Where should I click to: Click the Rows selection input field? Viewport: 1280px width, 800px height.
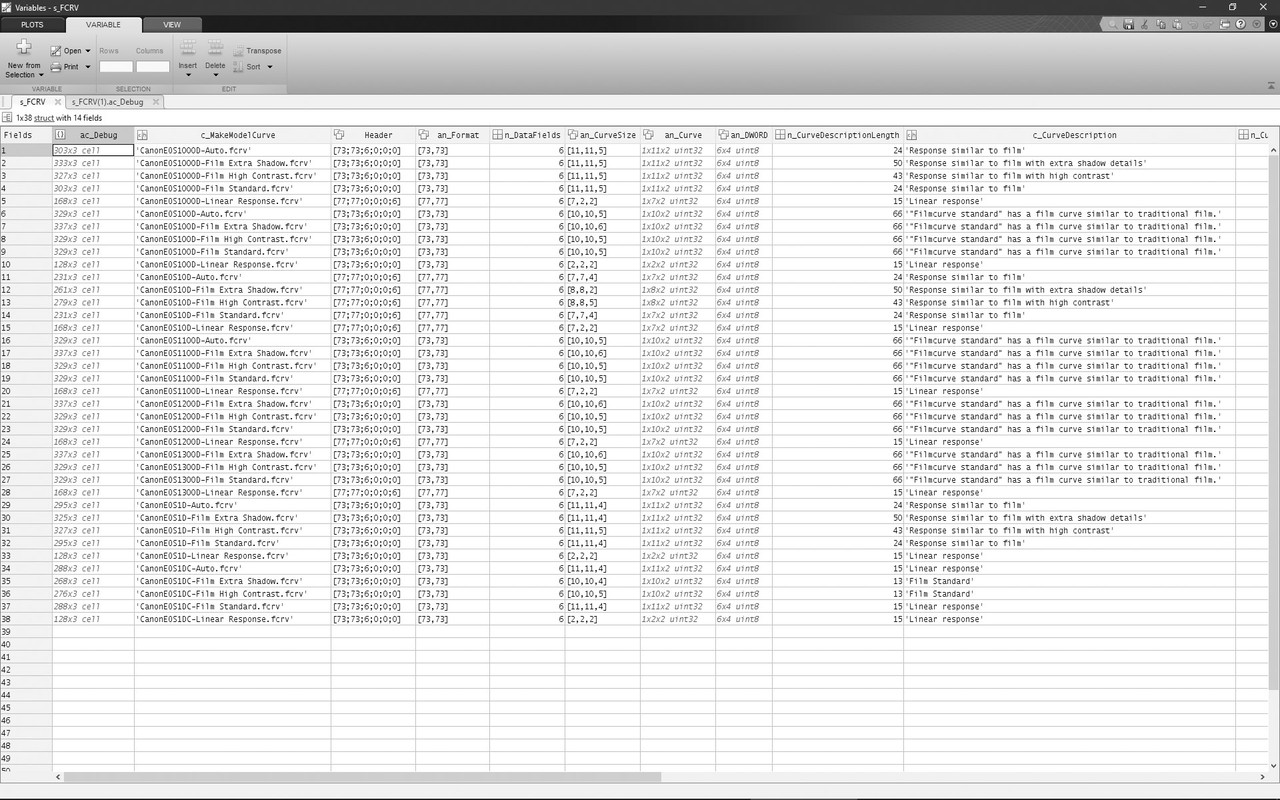pyautogui.click(x=116, y=67)
